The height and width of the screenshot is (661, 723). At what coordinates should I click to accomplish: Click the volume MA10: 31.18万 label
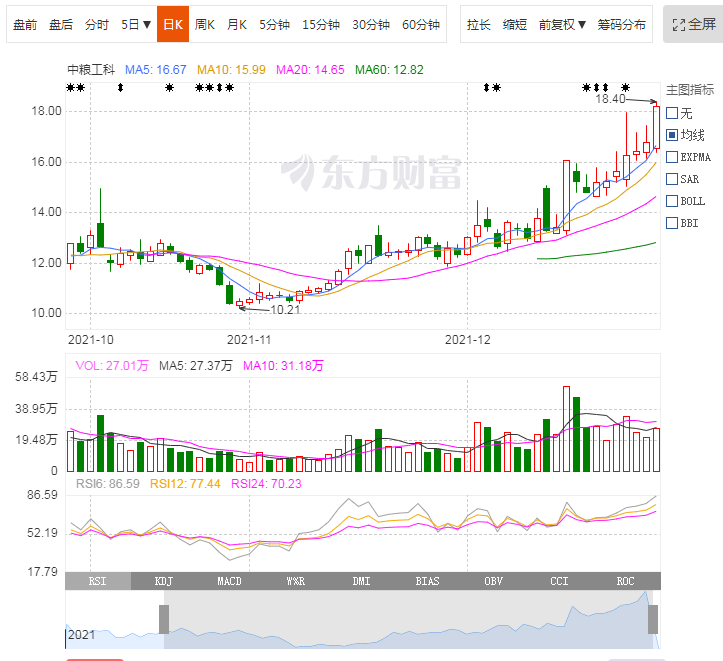click(x=283, y=366)
